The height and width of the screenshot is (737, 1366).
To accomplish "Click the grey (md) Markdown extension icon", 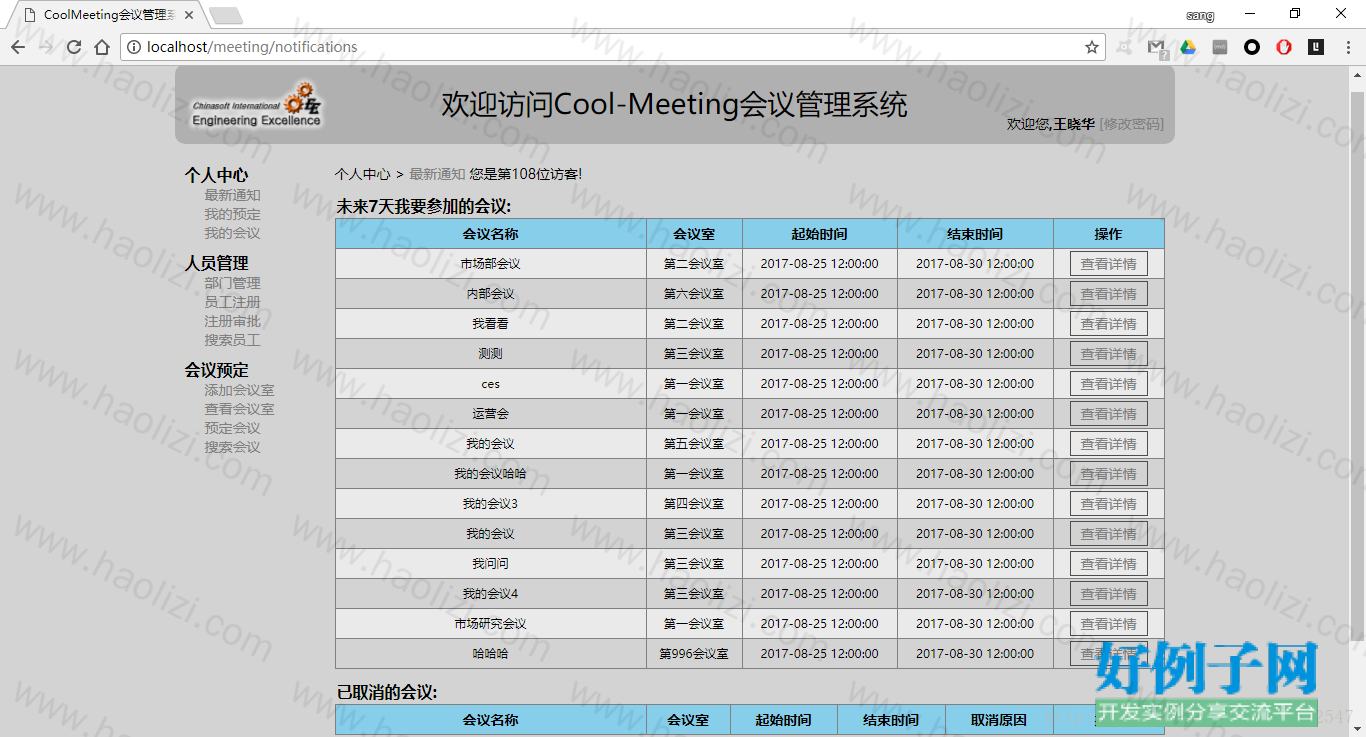I will [x=1220, y=47].
